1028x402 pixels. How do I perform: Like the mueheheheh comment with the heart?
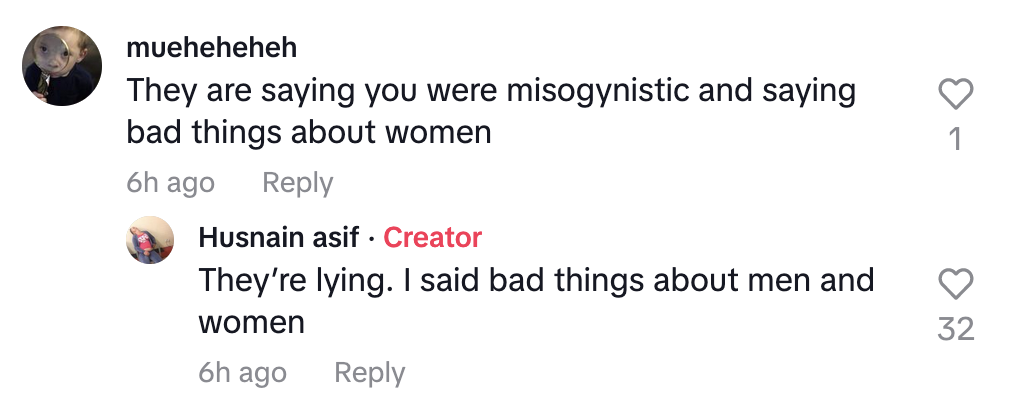956,96
